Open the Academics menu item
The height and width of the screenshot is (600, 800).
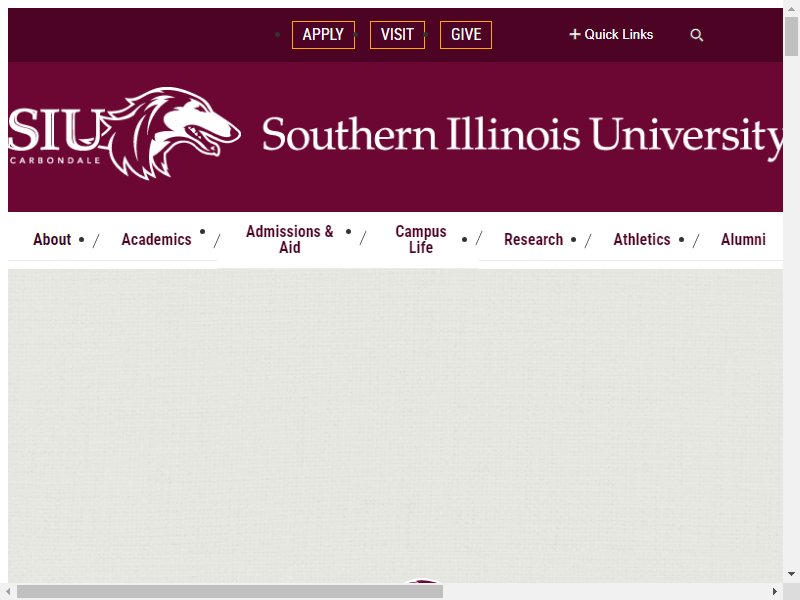pyautogui.click(x=156, y=239)
